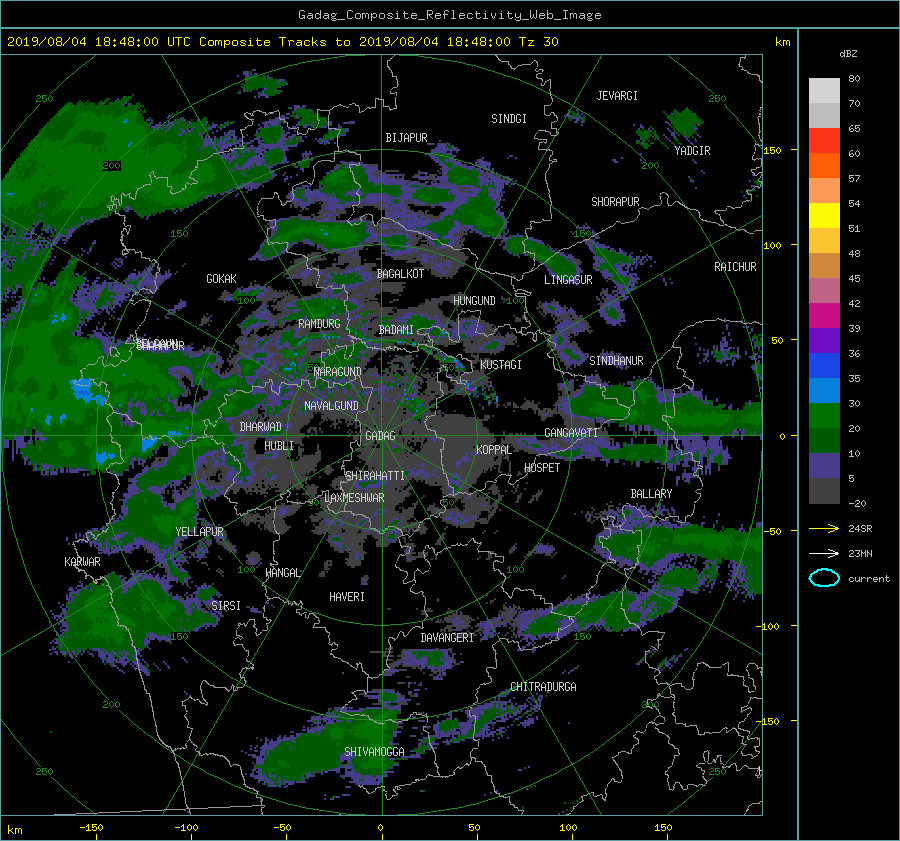Pick the yellow 51 dBZ color swatch
Viewport: 900px width, 841px height.
(x=824, y=216)
